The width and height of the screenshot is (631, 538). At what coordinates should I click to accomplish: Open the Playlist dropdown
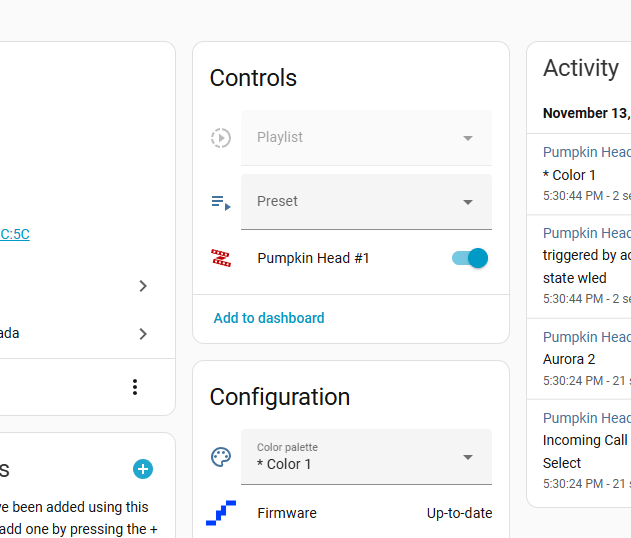point(366,138)
